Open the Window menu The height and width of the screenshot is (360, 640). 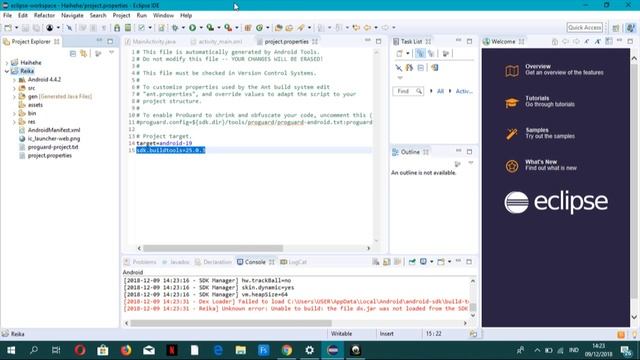coord(163,15)
